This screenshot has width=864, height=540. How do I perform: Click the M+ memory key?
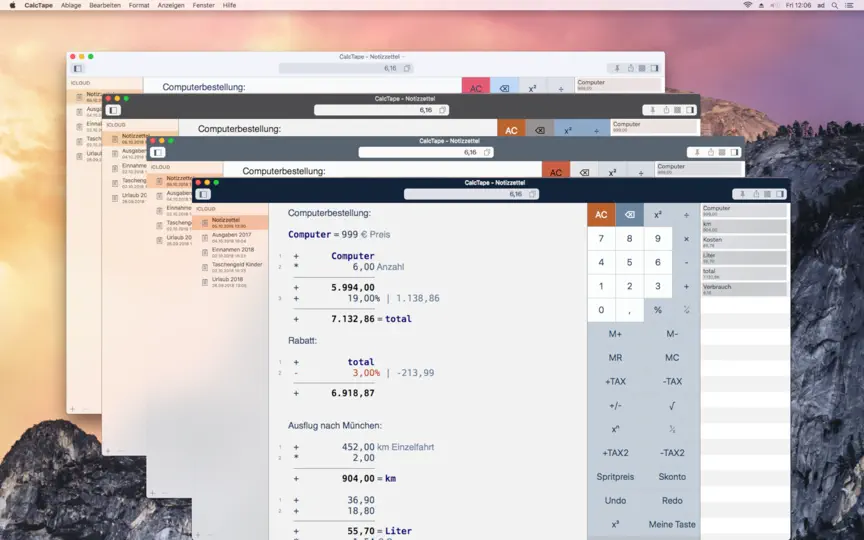[x=615, y=333]
